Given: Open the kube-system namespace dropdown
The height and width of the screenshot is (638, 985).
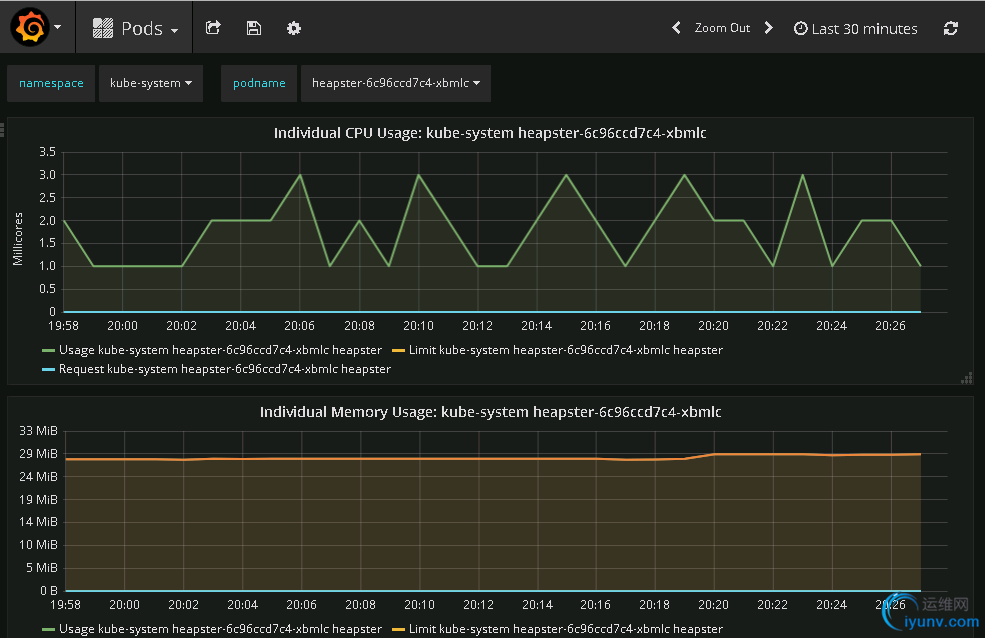Looking at the screenshot, I should [151, 84].
